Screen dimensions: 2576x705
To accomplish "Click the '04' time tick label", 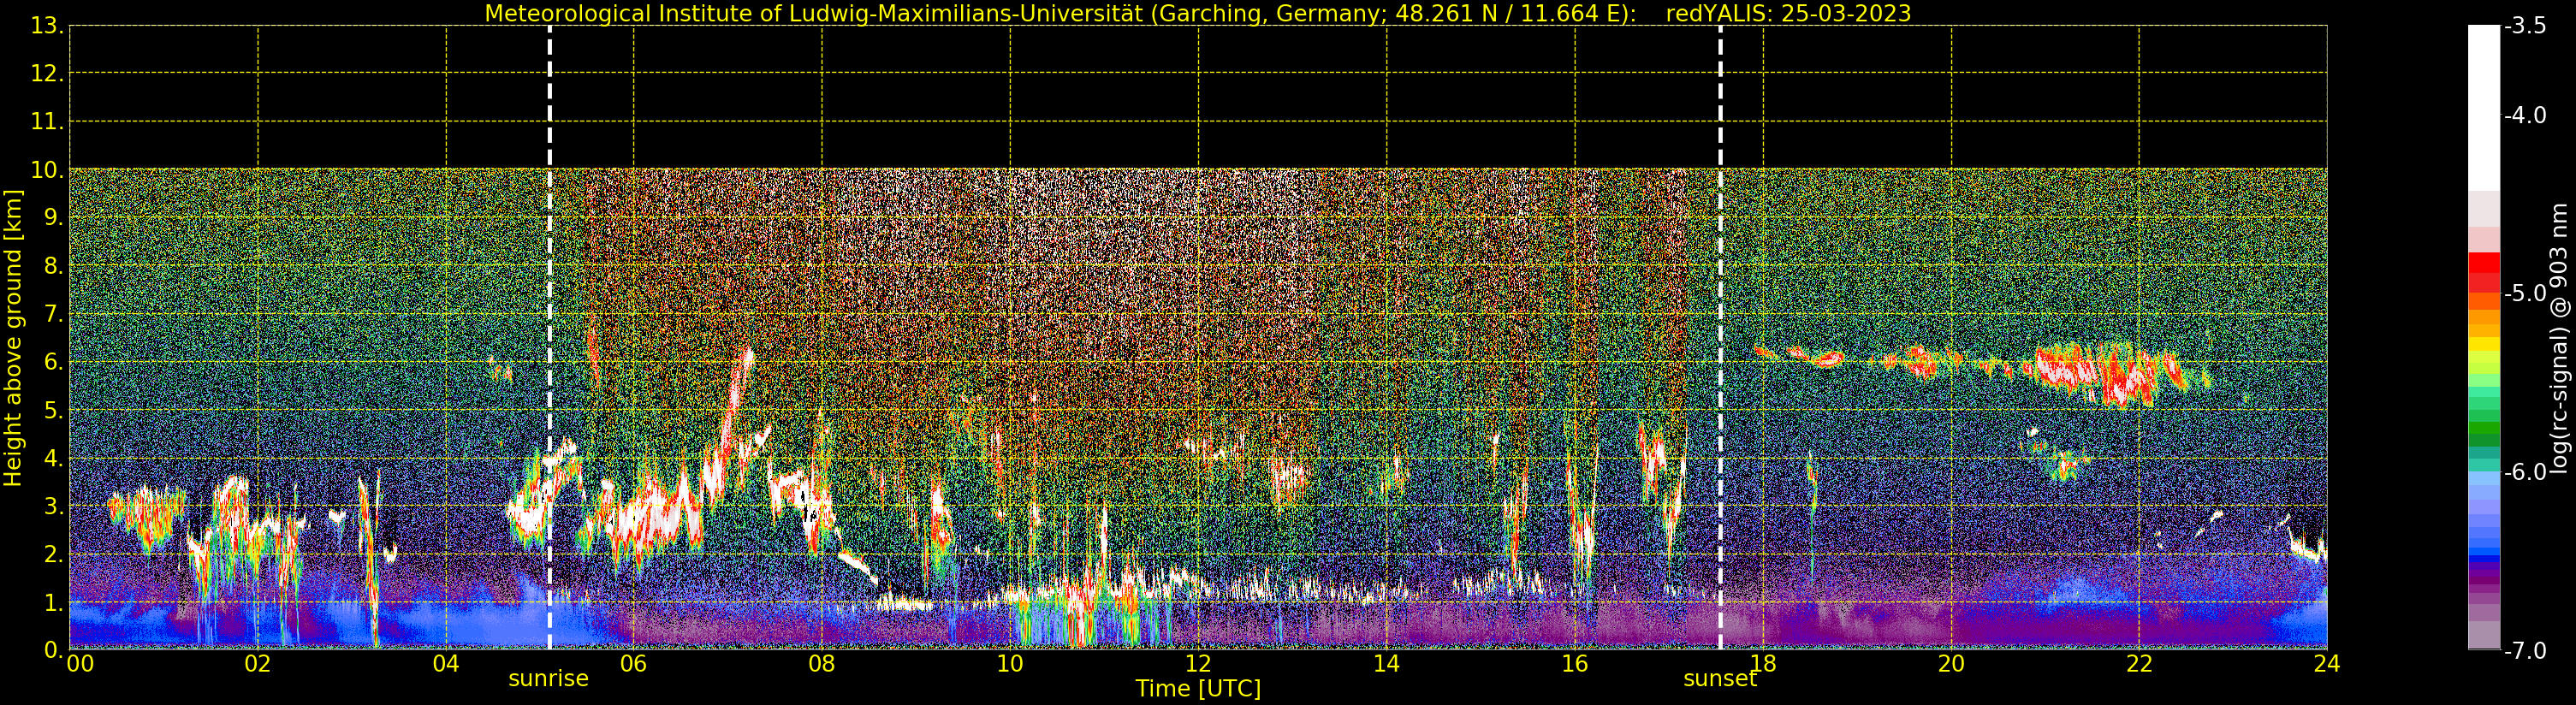I will 446,664.
